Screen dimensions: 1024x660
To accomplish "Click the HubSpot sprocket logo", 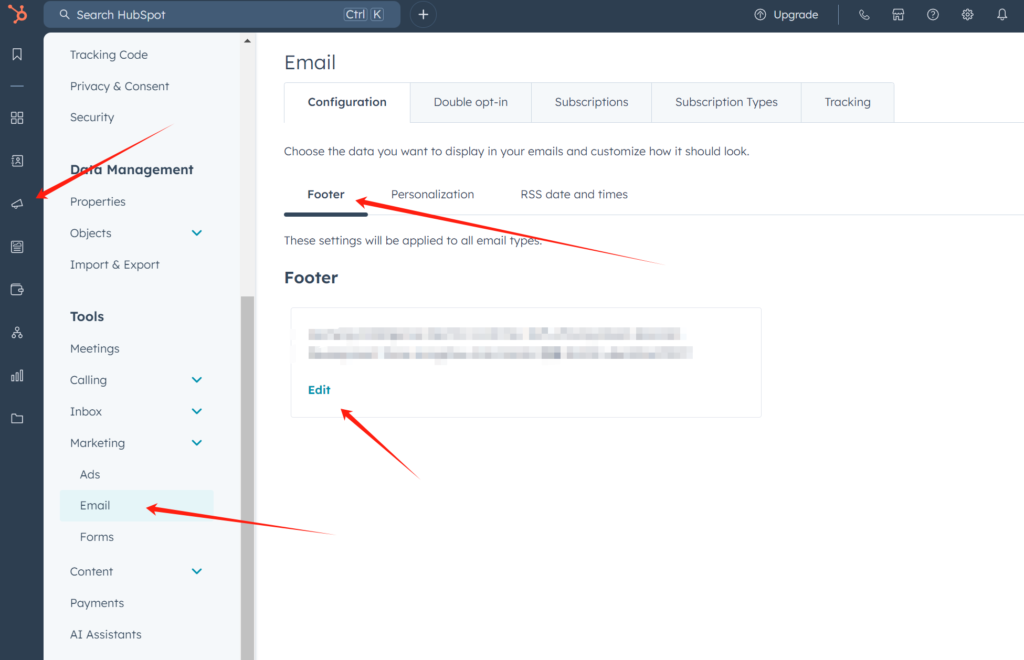I will [17, 15].
